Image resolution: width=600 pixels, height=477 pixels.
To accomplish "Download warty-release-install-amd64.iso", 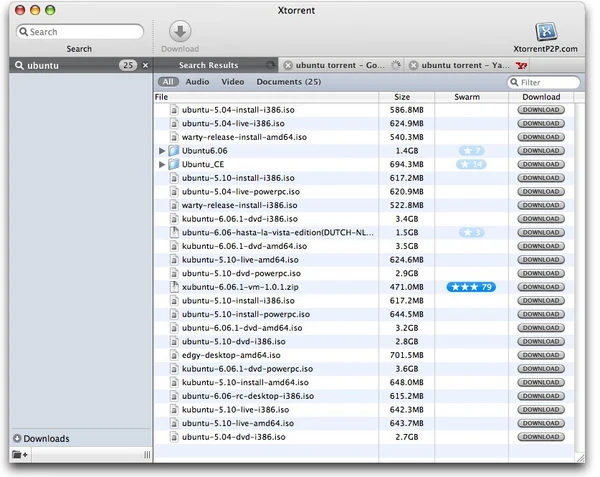I will tap(541, 137).
